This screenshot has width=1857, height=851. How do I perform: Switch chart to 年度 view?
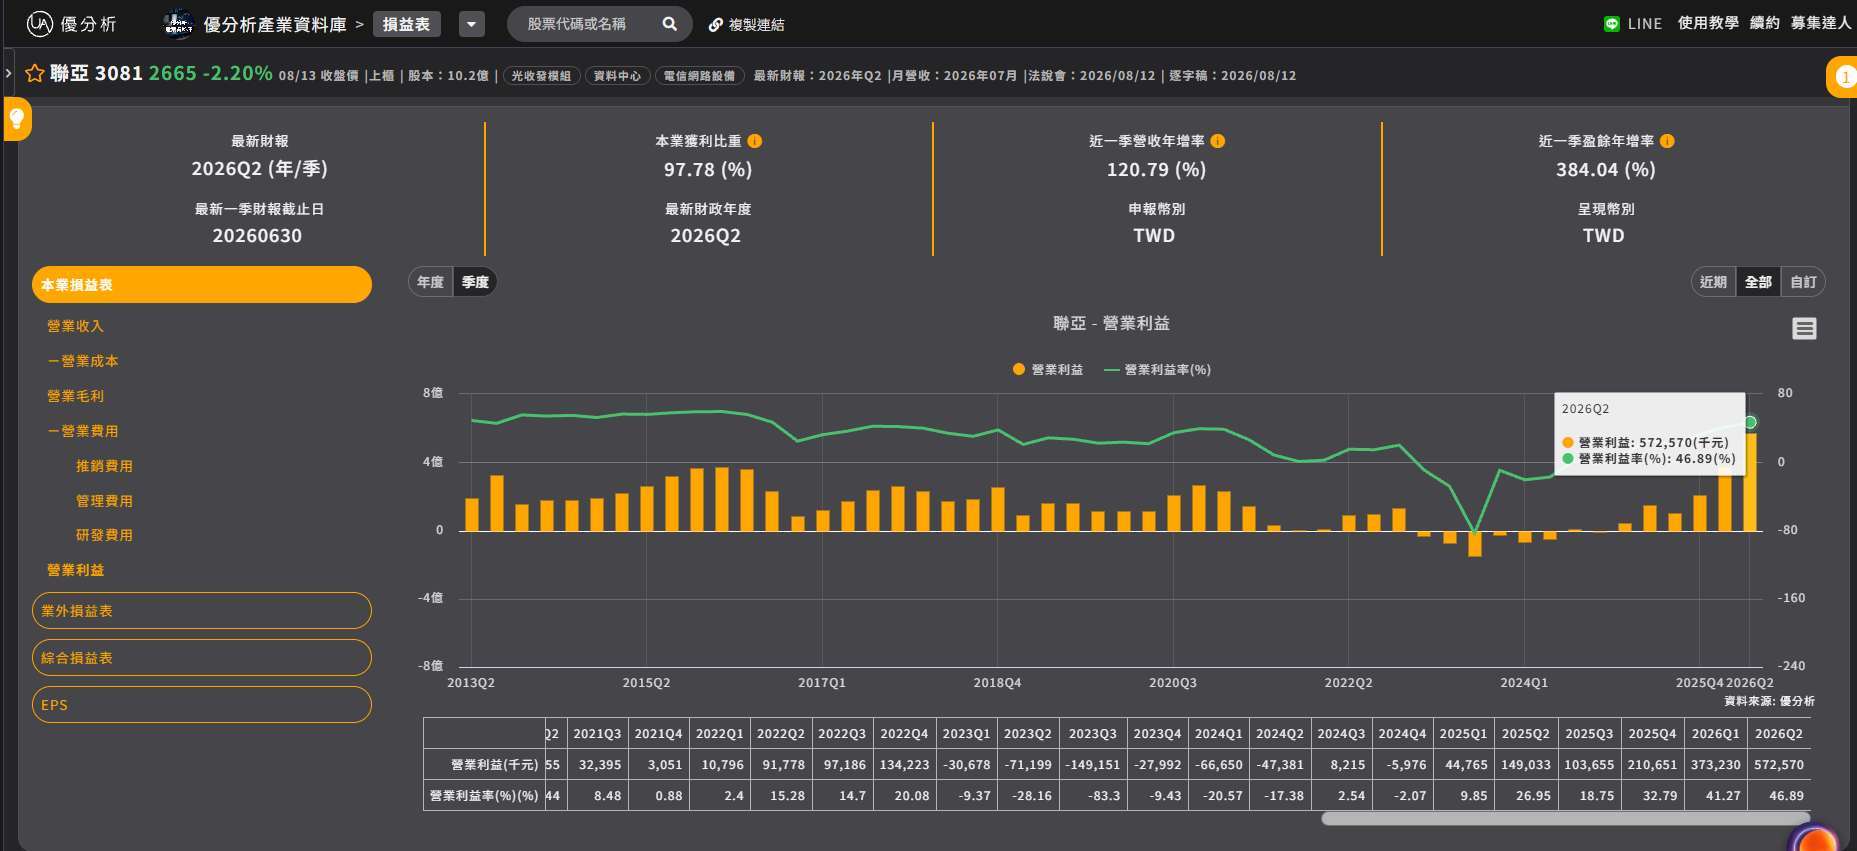click(x=431, y=282)
